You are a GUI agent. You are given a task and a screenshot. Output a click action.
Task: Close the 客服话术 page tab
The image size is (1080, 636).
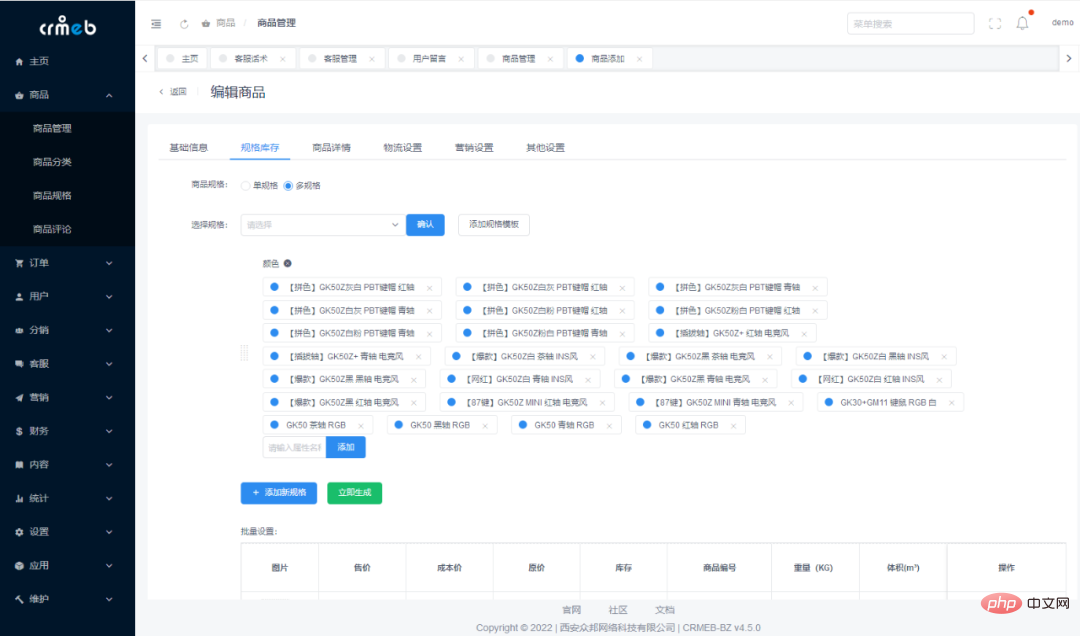coord(282,59)
